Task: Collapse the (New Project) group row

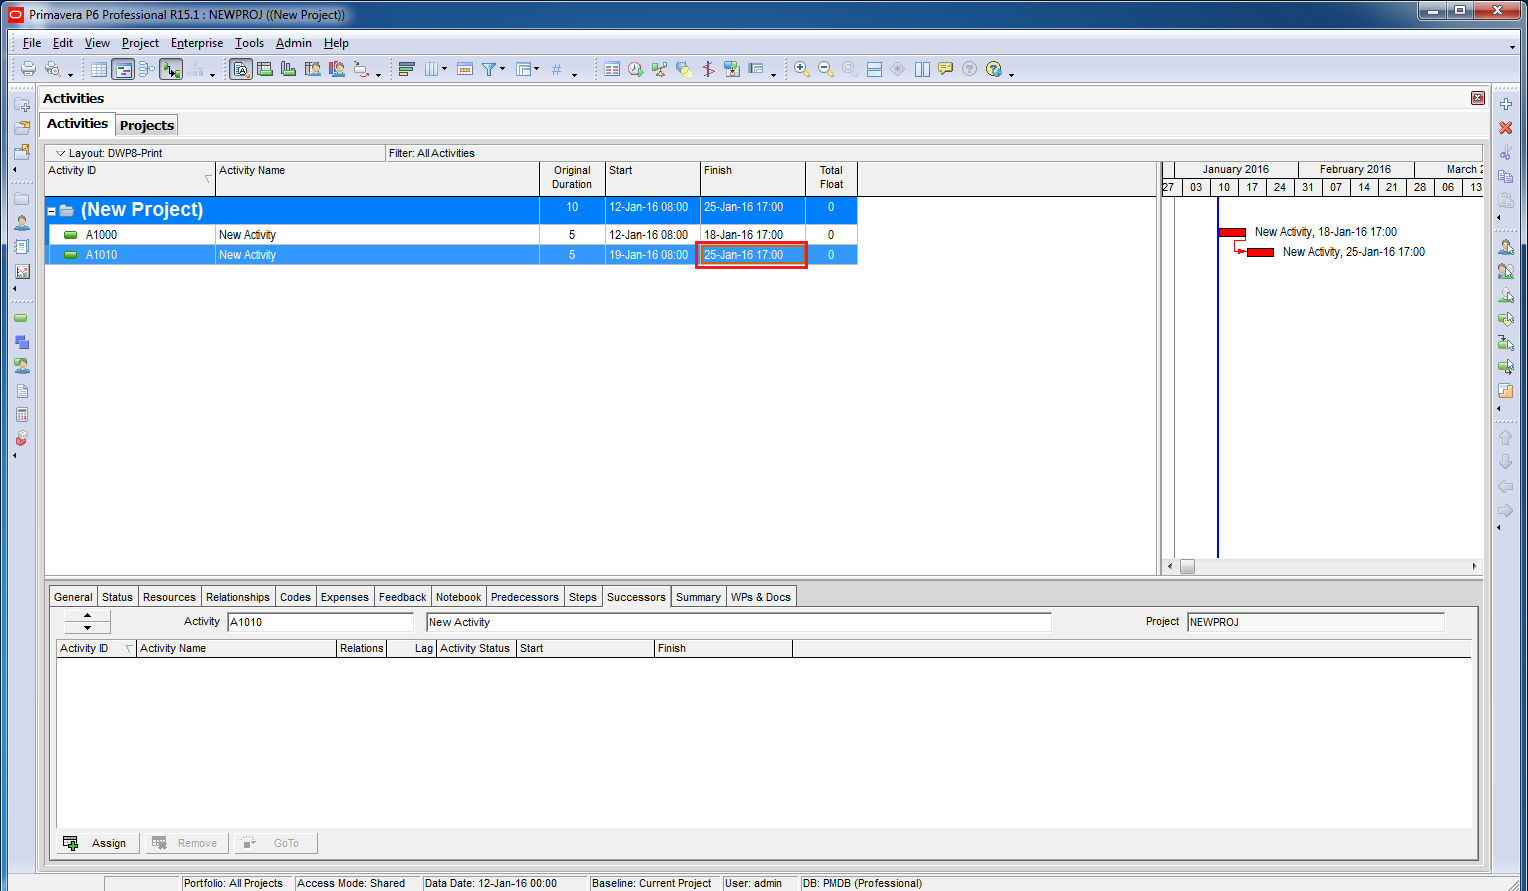Action: pyautogui.click(x=52, y=211)
